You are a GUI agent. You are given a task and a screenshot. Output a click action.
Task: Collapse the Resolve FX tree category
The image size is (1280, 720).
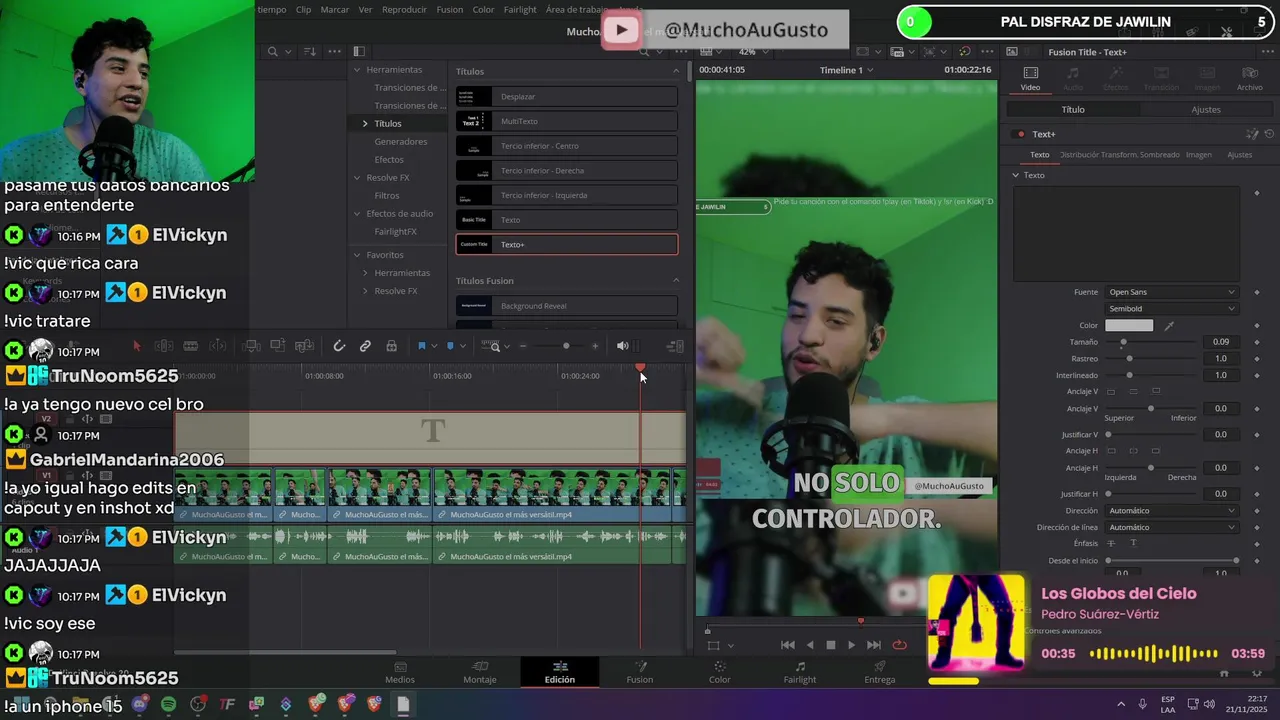[x=357, y=177]
